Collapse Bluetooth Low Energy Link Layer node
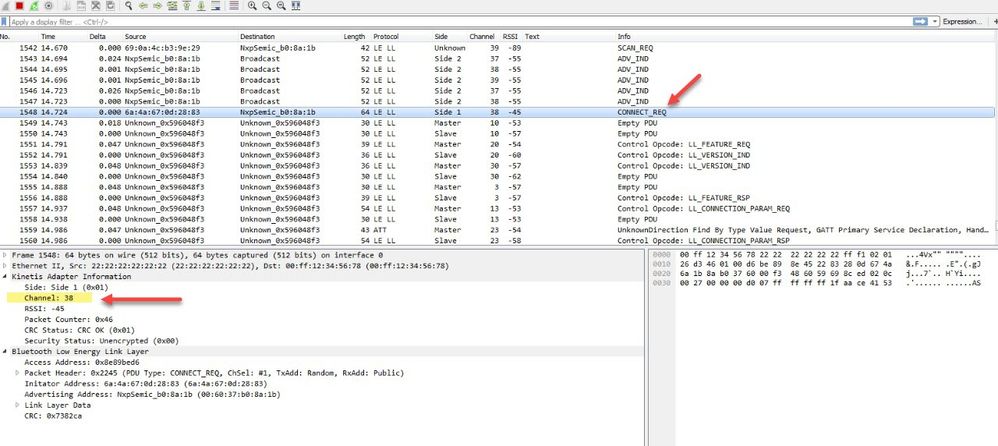The height and width of the screenshot is (446, 998). (x=5, y=351)
